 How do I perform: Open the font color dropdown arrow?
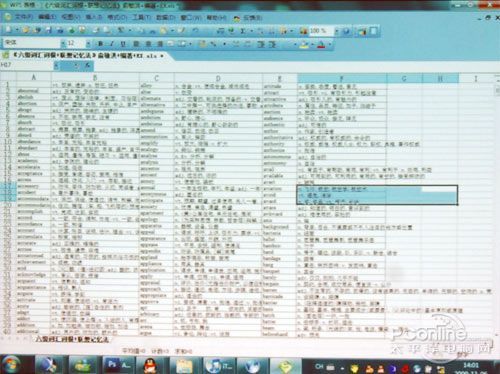click(x=330, y=44)
